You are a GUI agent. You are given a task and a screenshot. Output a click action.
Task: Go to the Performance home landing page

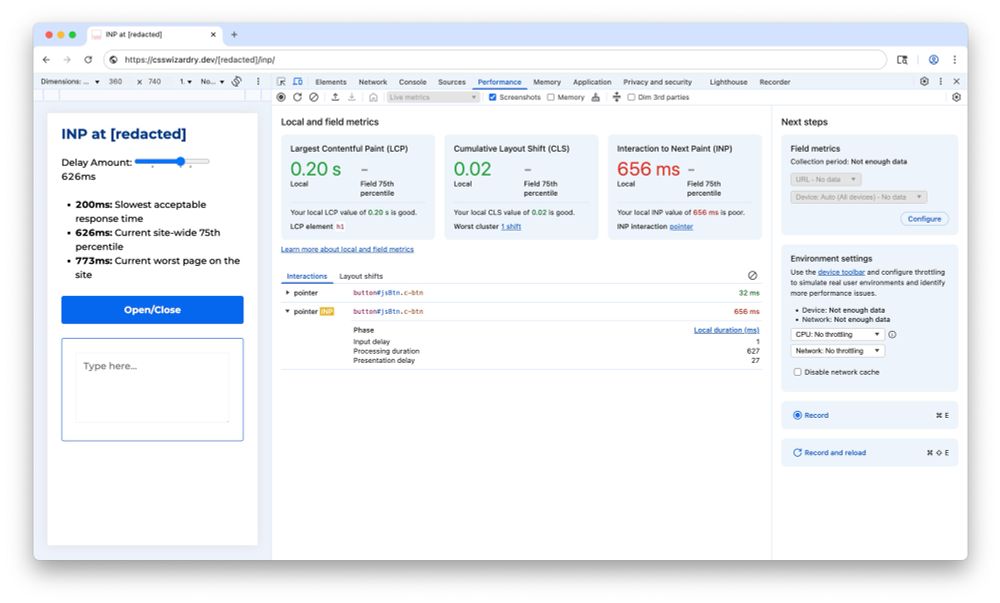pyautogui.click(x=373, y=97)
